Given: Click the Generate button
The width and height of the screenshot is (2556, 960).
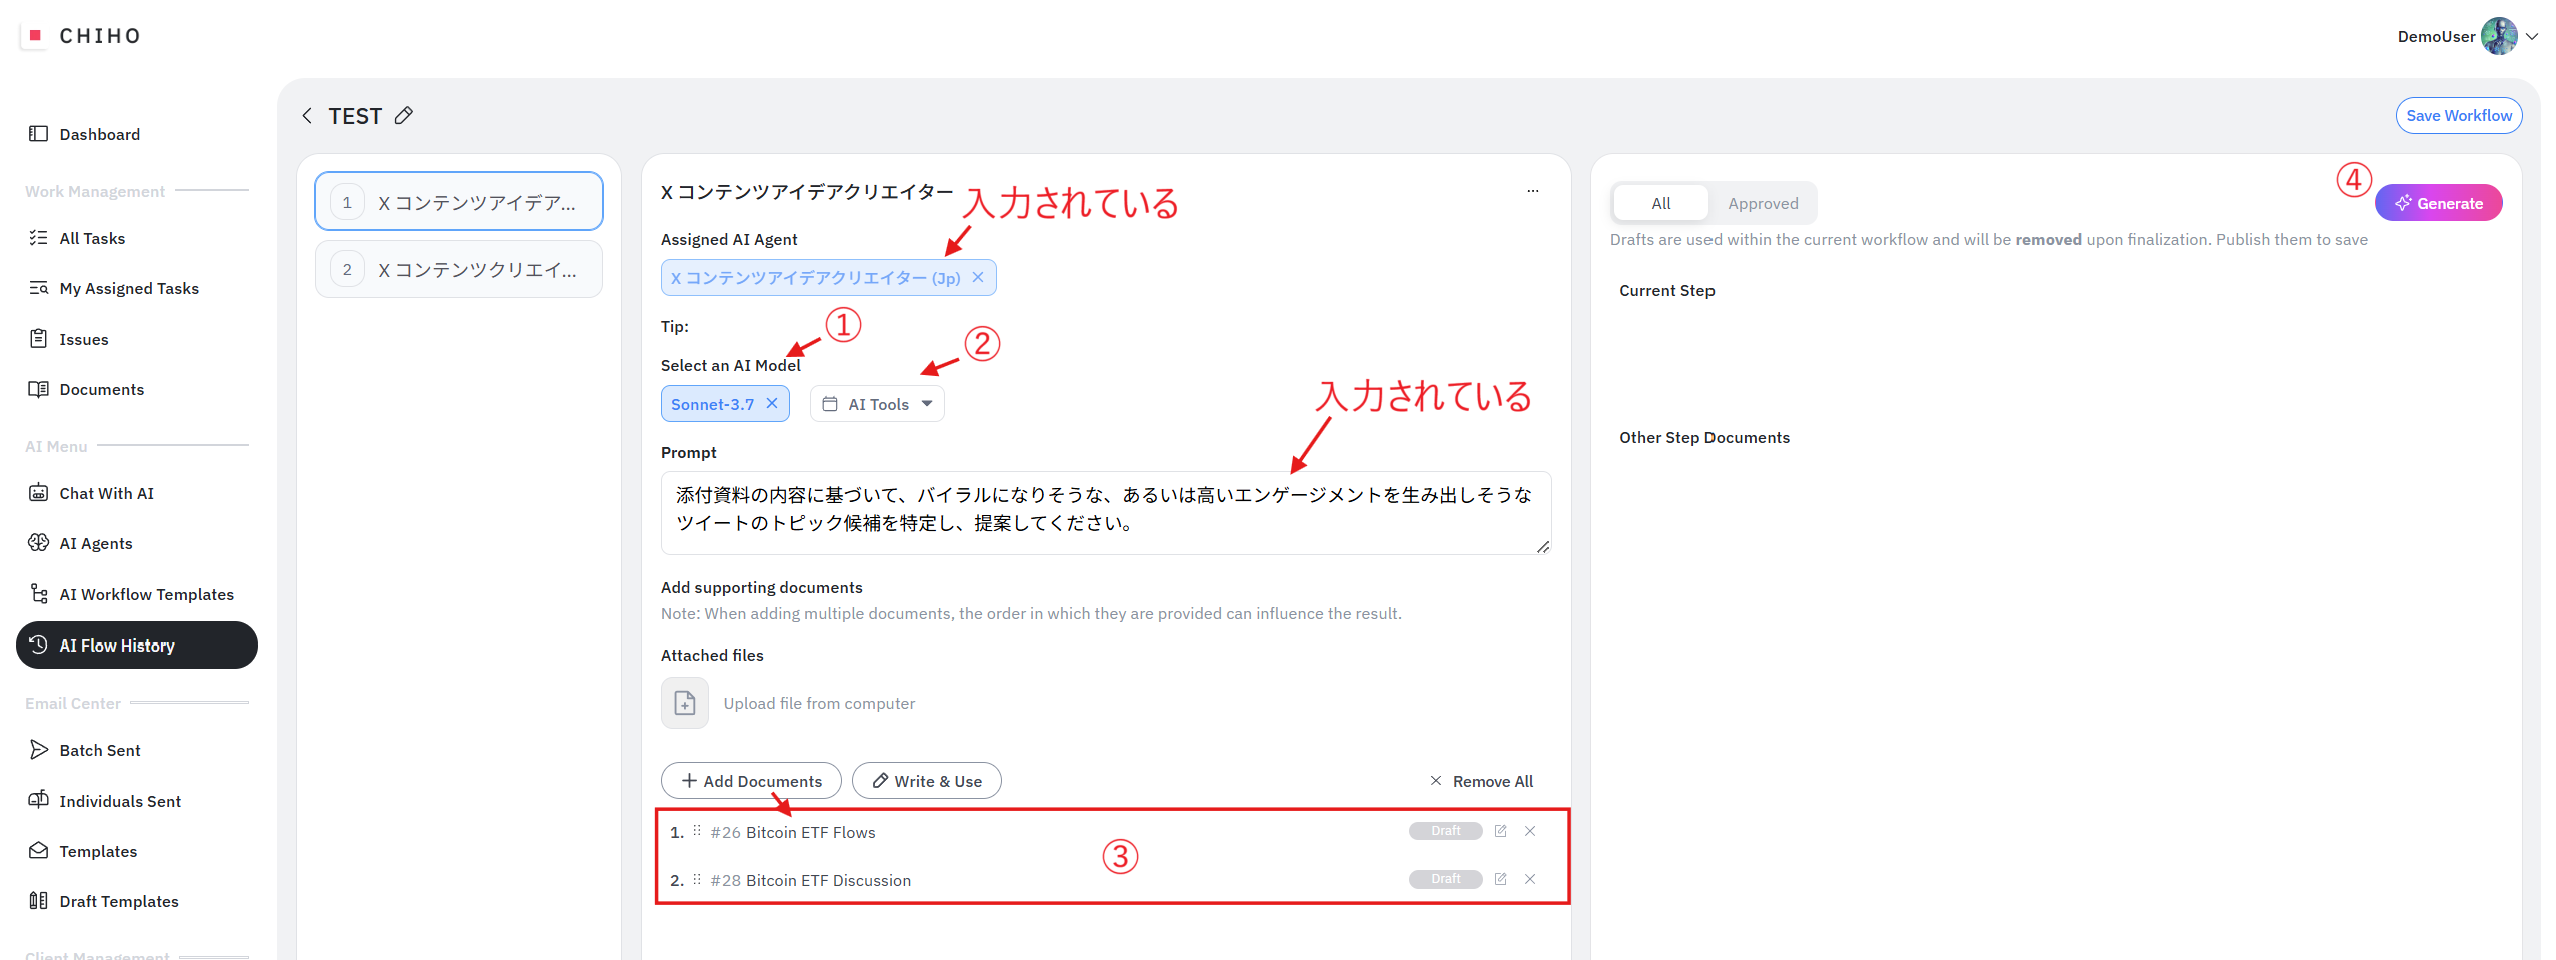Looking at the screenshot, I should [2438, 203].
